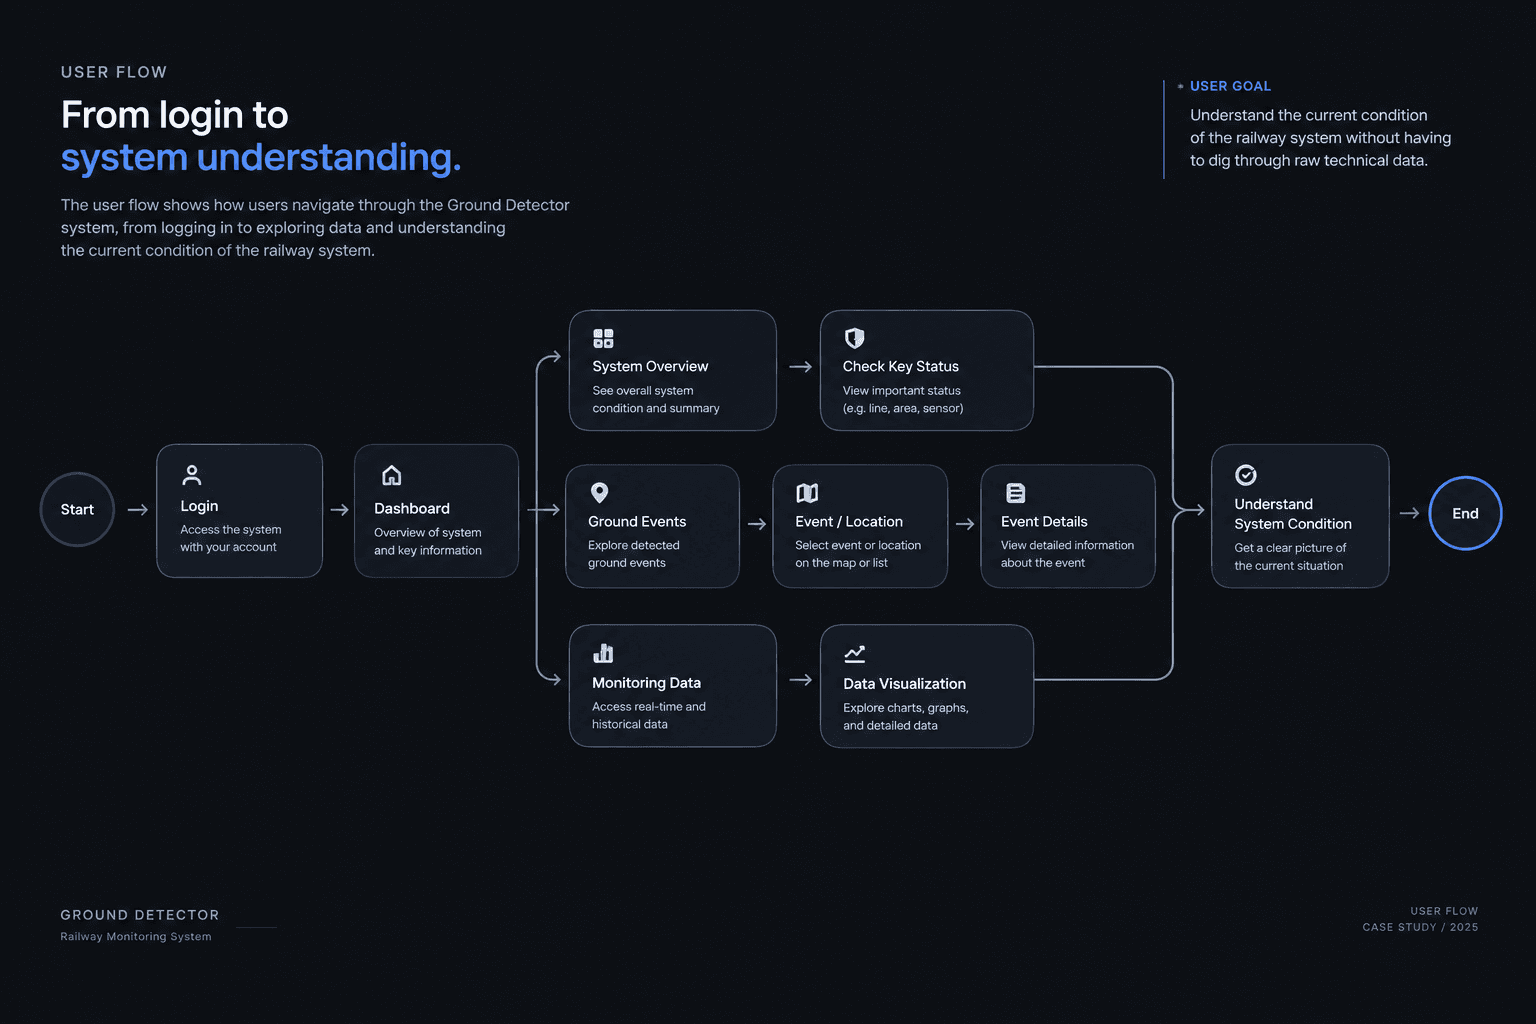Viewport: 1536px width, 1024px height.
Task: Select the "Login" card title
Action: [199, 506]
